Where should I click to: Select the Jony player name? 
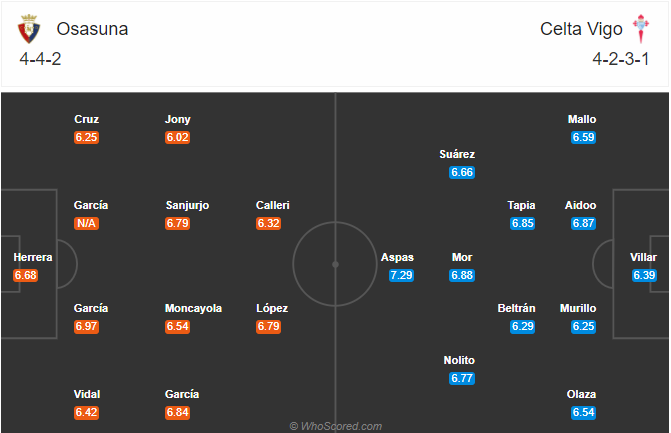click(178, 119)
